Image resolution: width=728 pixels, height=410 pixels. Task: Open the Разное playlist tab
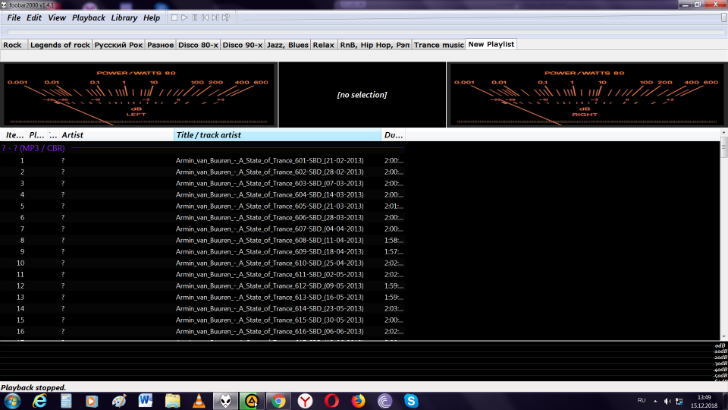[160, 45]
